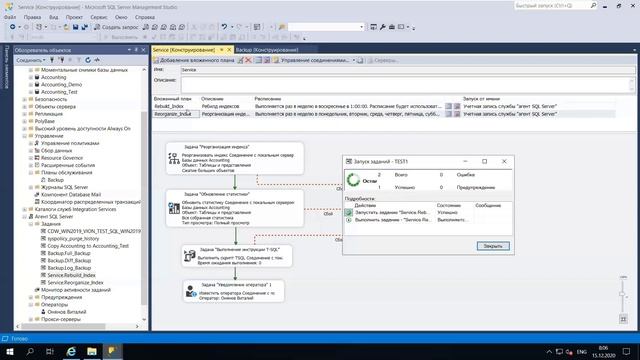This screenshot has height=360, width=640.
Task: Open the Сервис menu
Action: (x=99, y=17)
